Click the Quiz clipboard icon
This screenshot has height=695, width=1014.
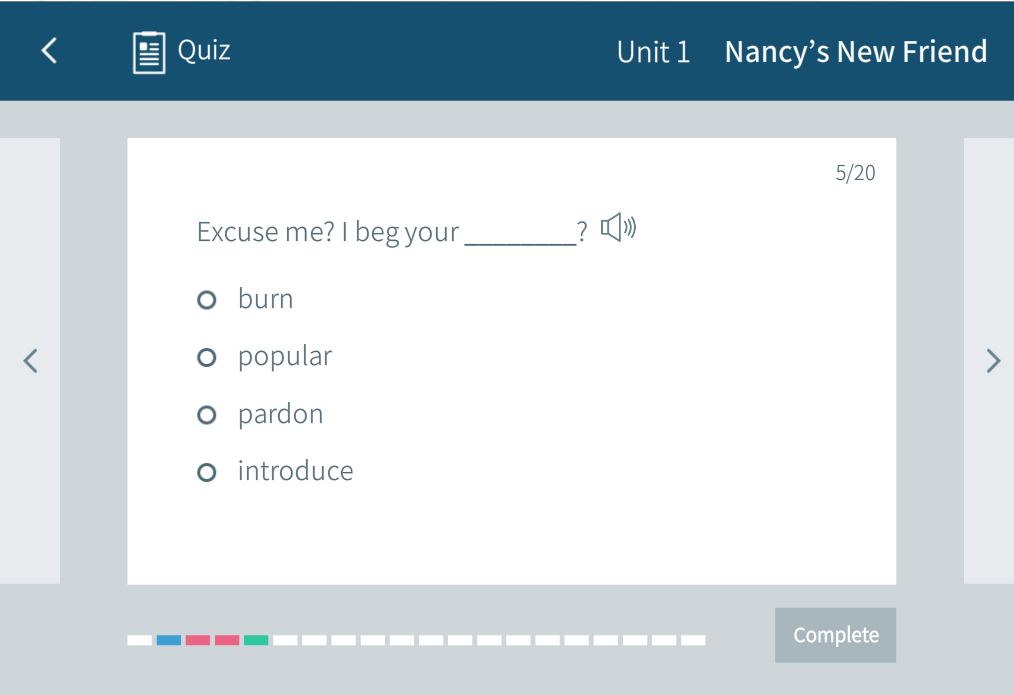click(x=149, y=52)
